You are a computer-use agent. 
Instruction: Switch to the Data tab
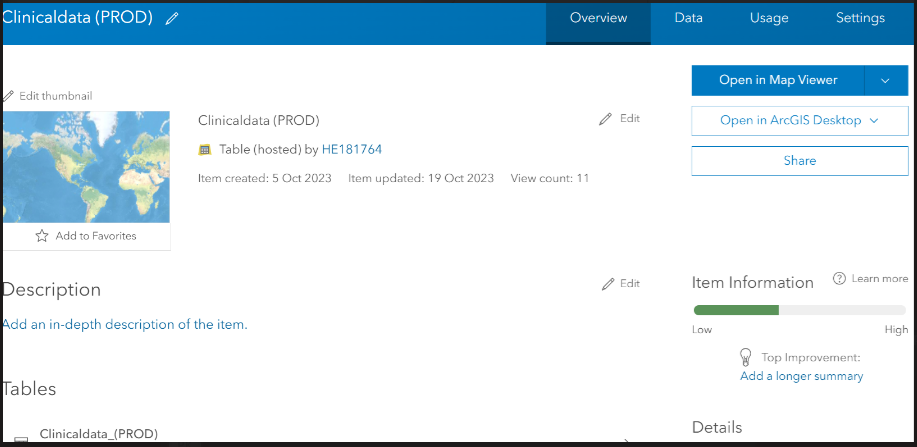point(688,18)
